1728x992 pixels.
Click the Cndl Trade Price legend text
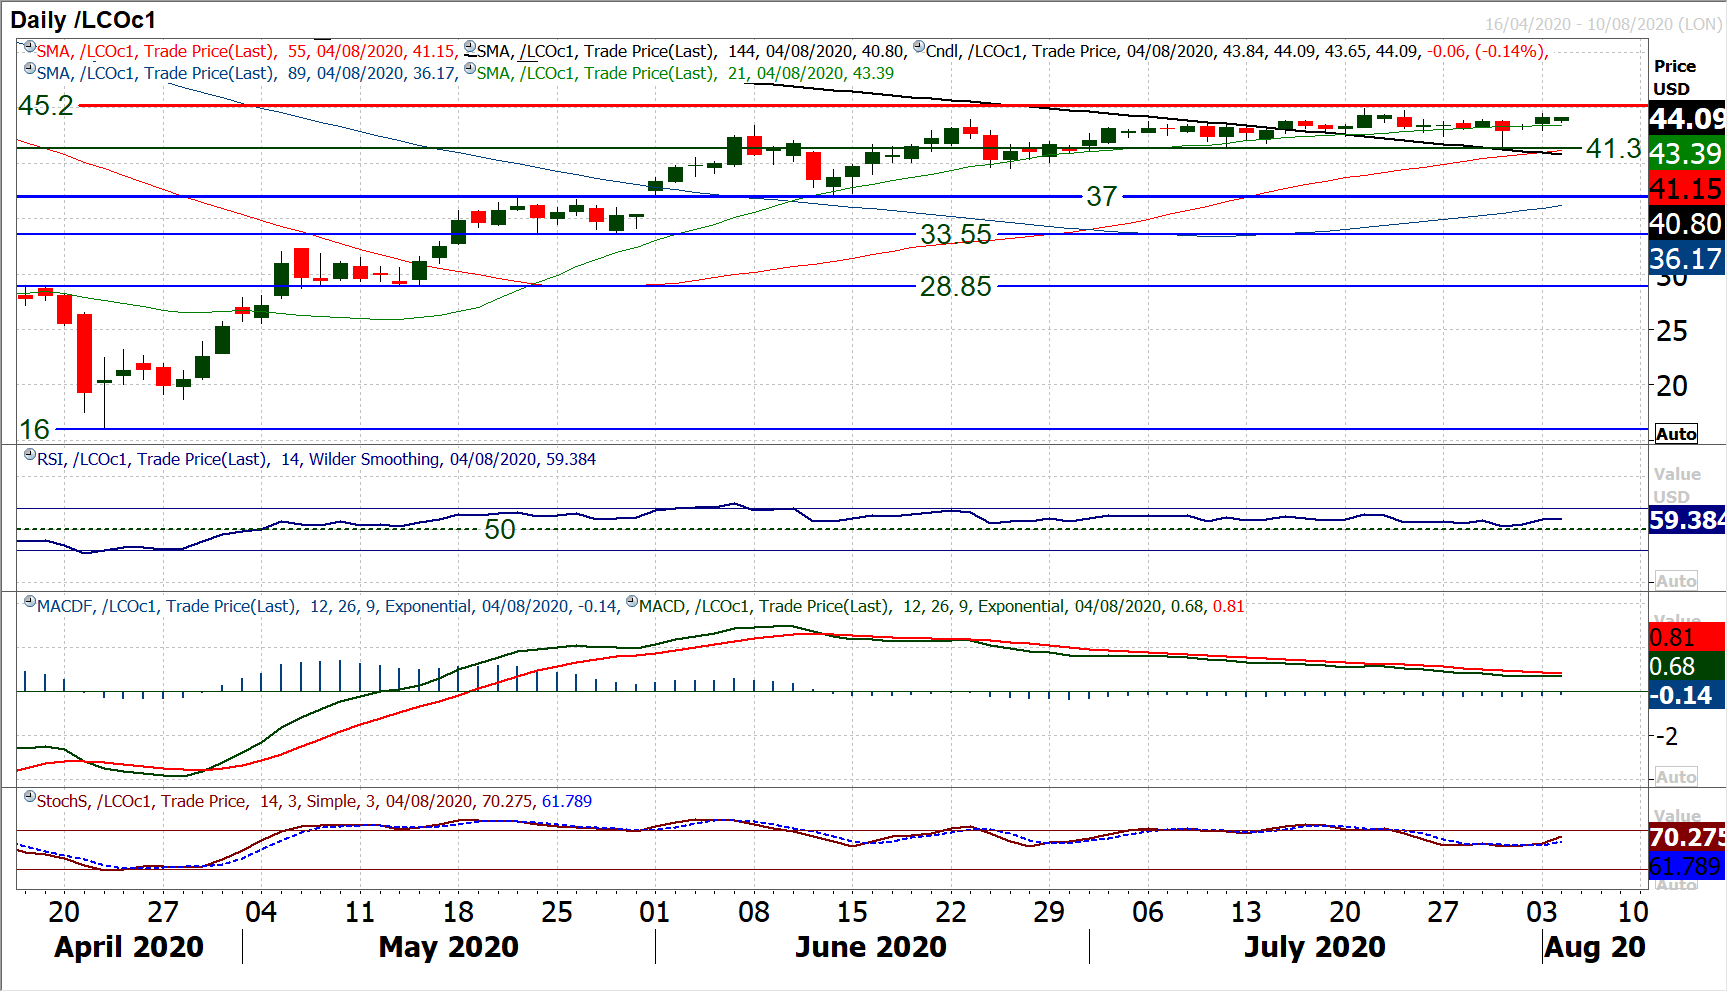tap(1237, 51)
